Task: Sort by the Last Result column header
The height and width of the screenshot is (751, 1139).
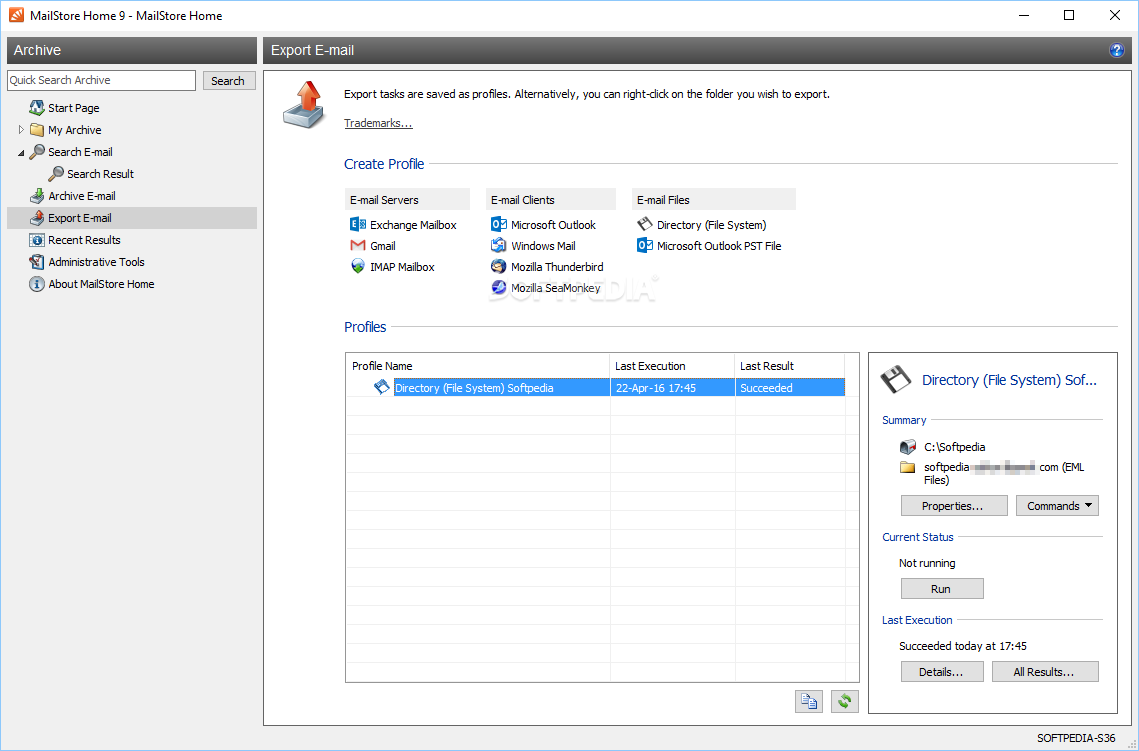Action: tap(790, 366)
